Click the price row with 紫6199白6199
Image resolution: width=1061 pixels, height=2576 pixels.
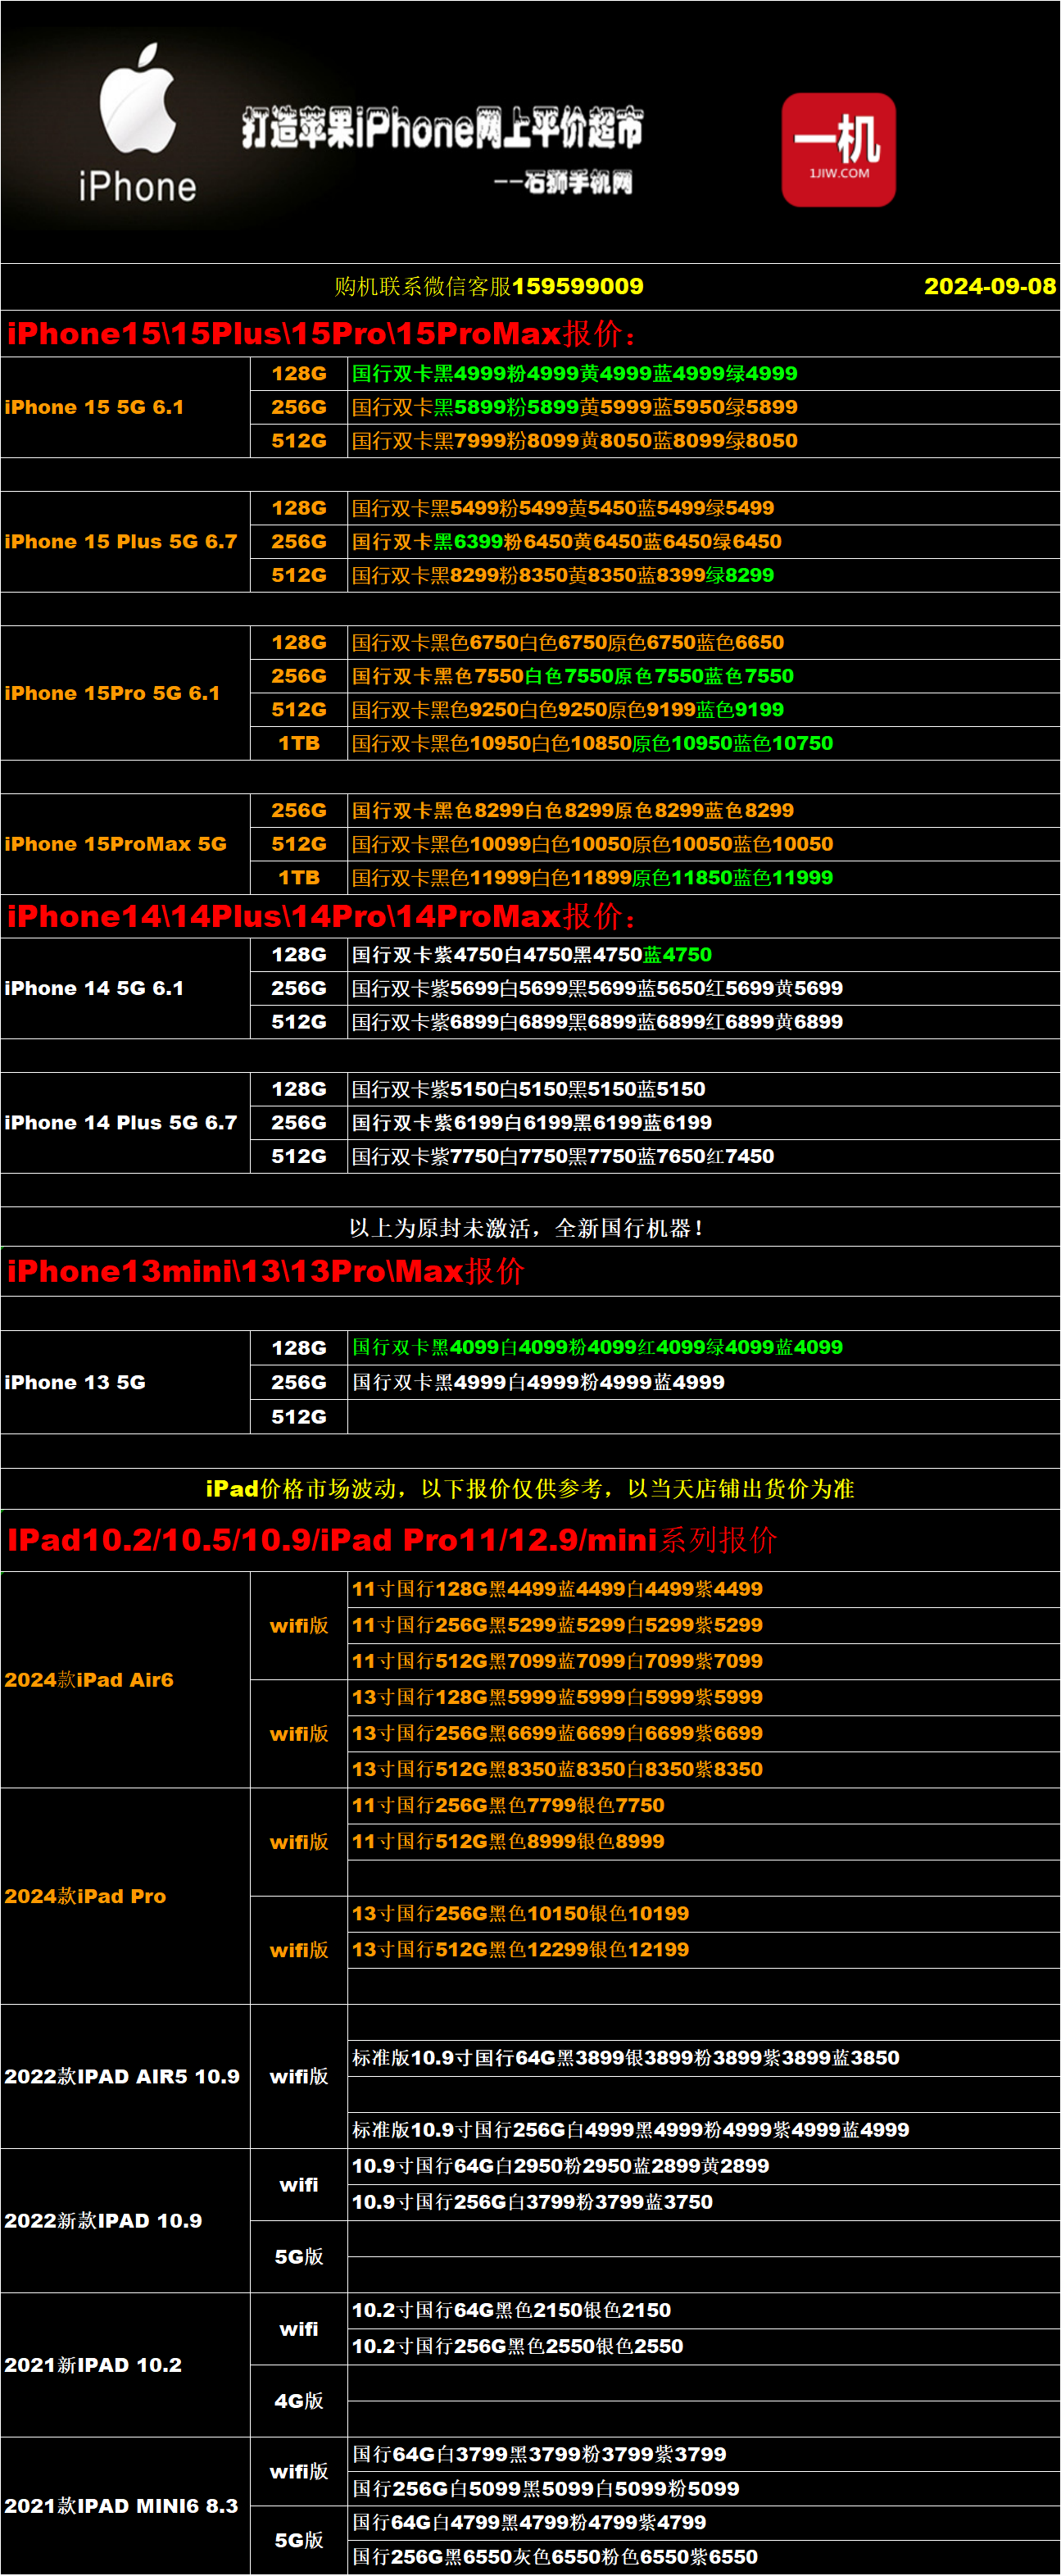point(703,1122)
